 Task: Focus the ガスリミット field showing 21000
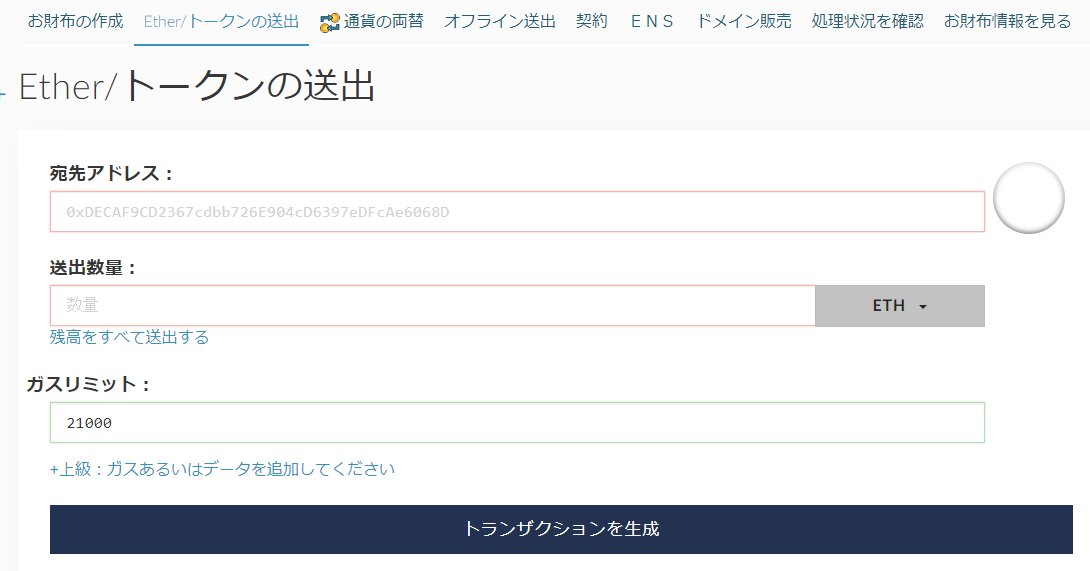[x=517, y=422]
